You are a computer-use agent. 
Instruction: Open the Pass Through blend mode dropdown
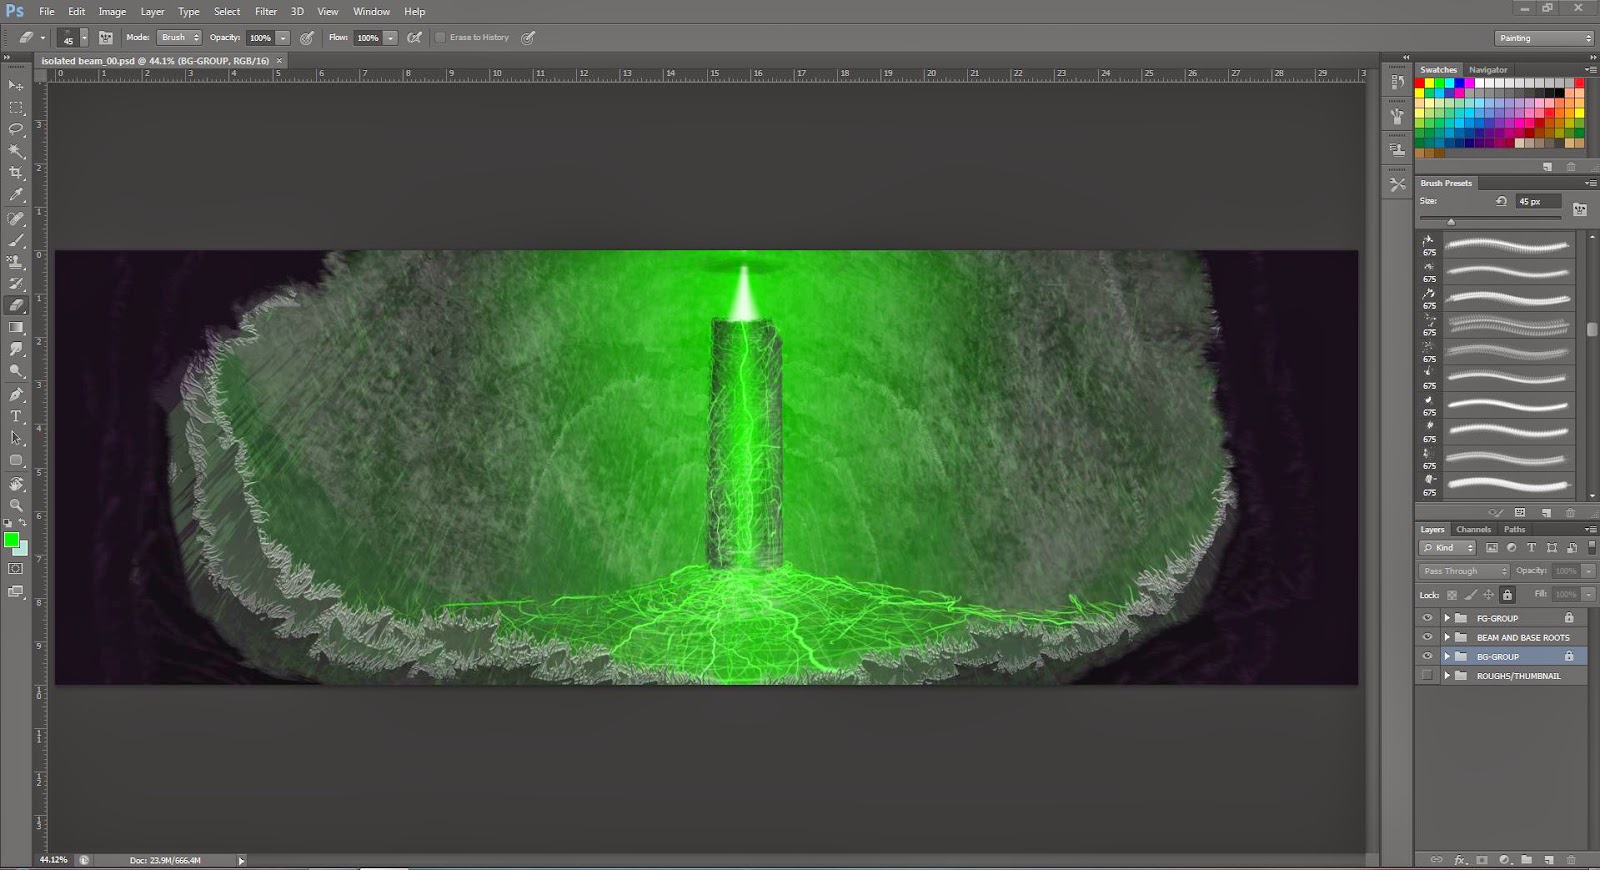click(x=1464, y=571)
